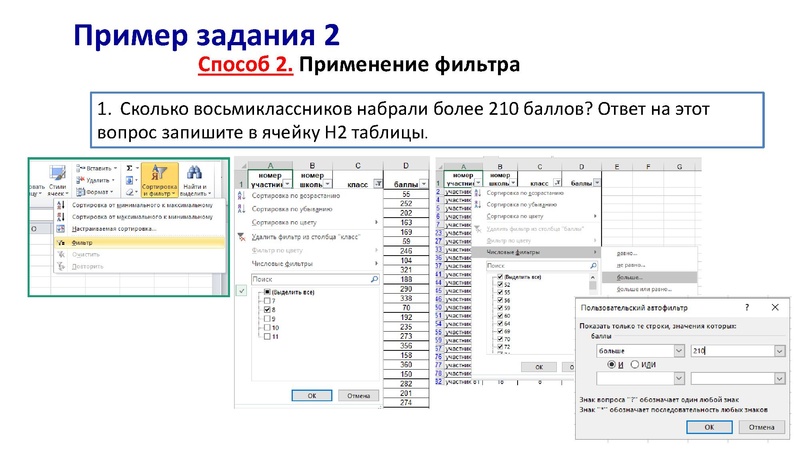Toggle the 64 score checkbox
Image resolution: width=800 pixels, height=450 pixels.
point(500,323)
